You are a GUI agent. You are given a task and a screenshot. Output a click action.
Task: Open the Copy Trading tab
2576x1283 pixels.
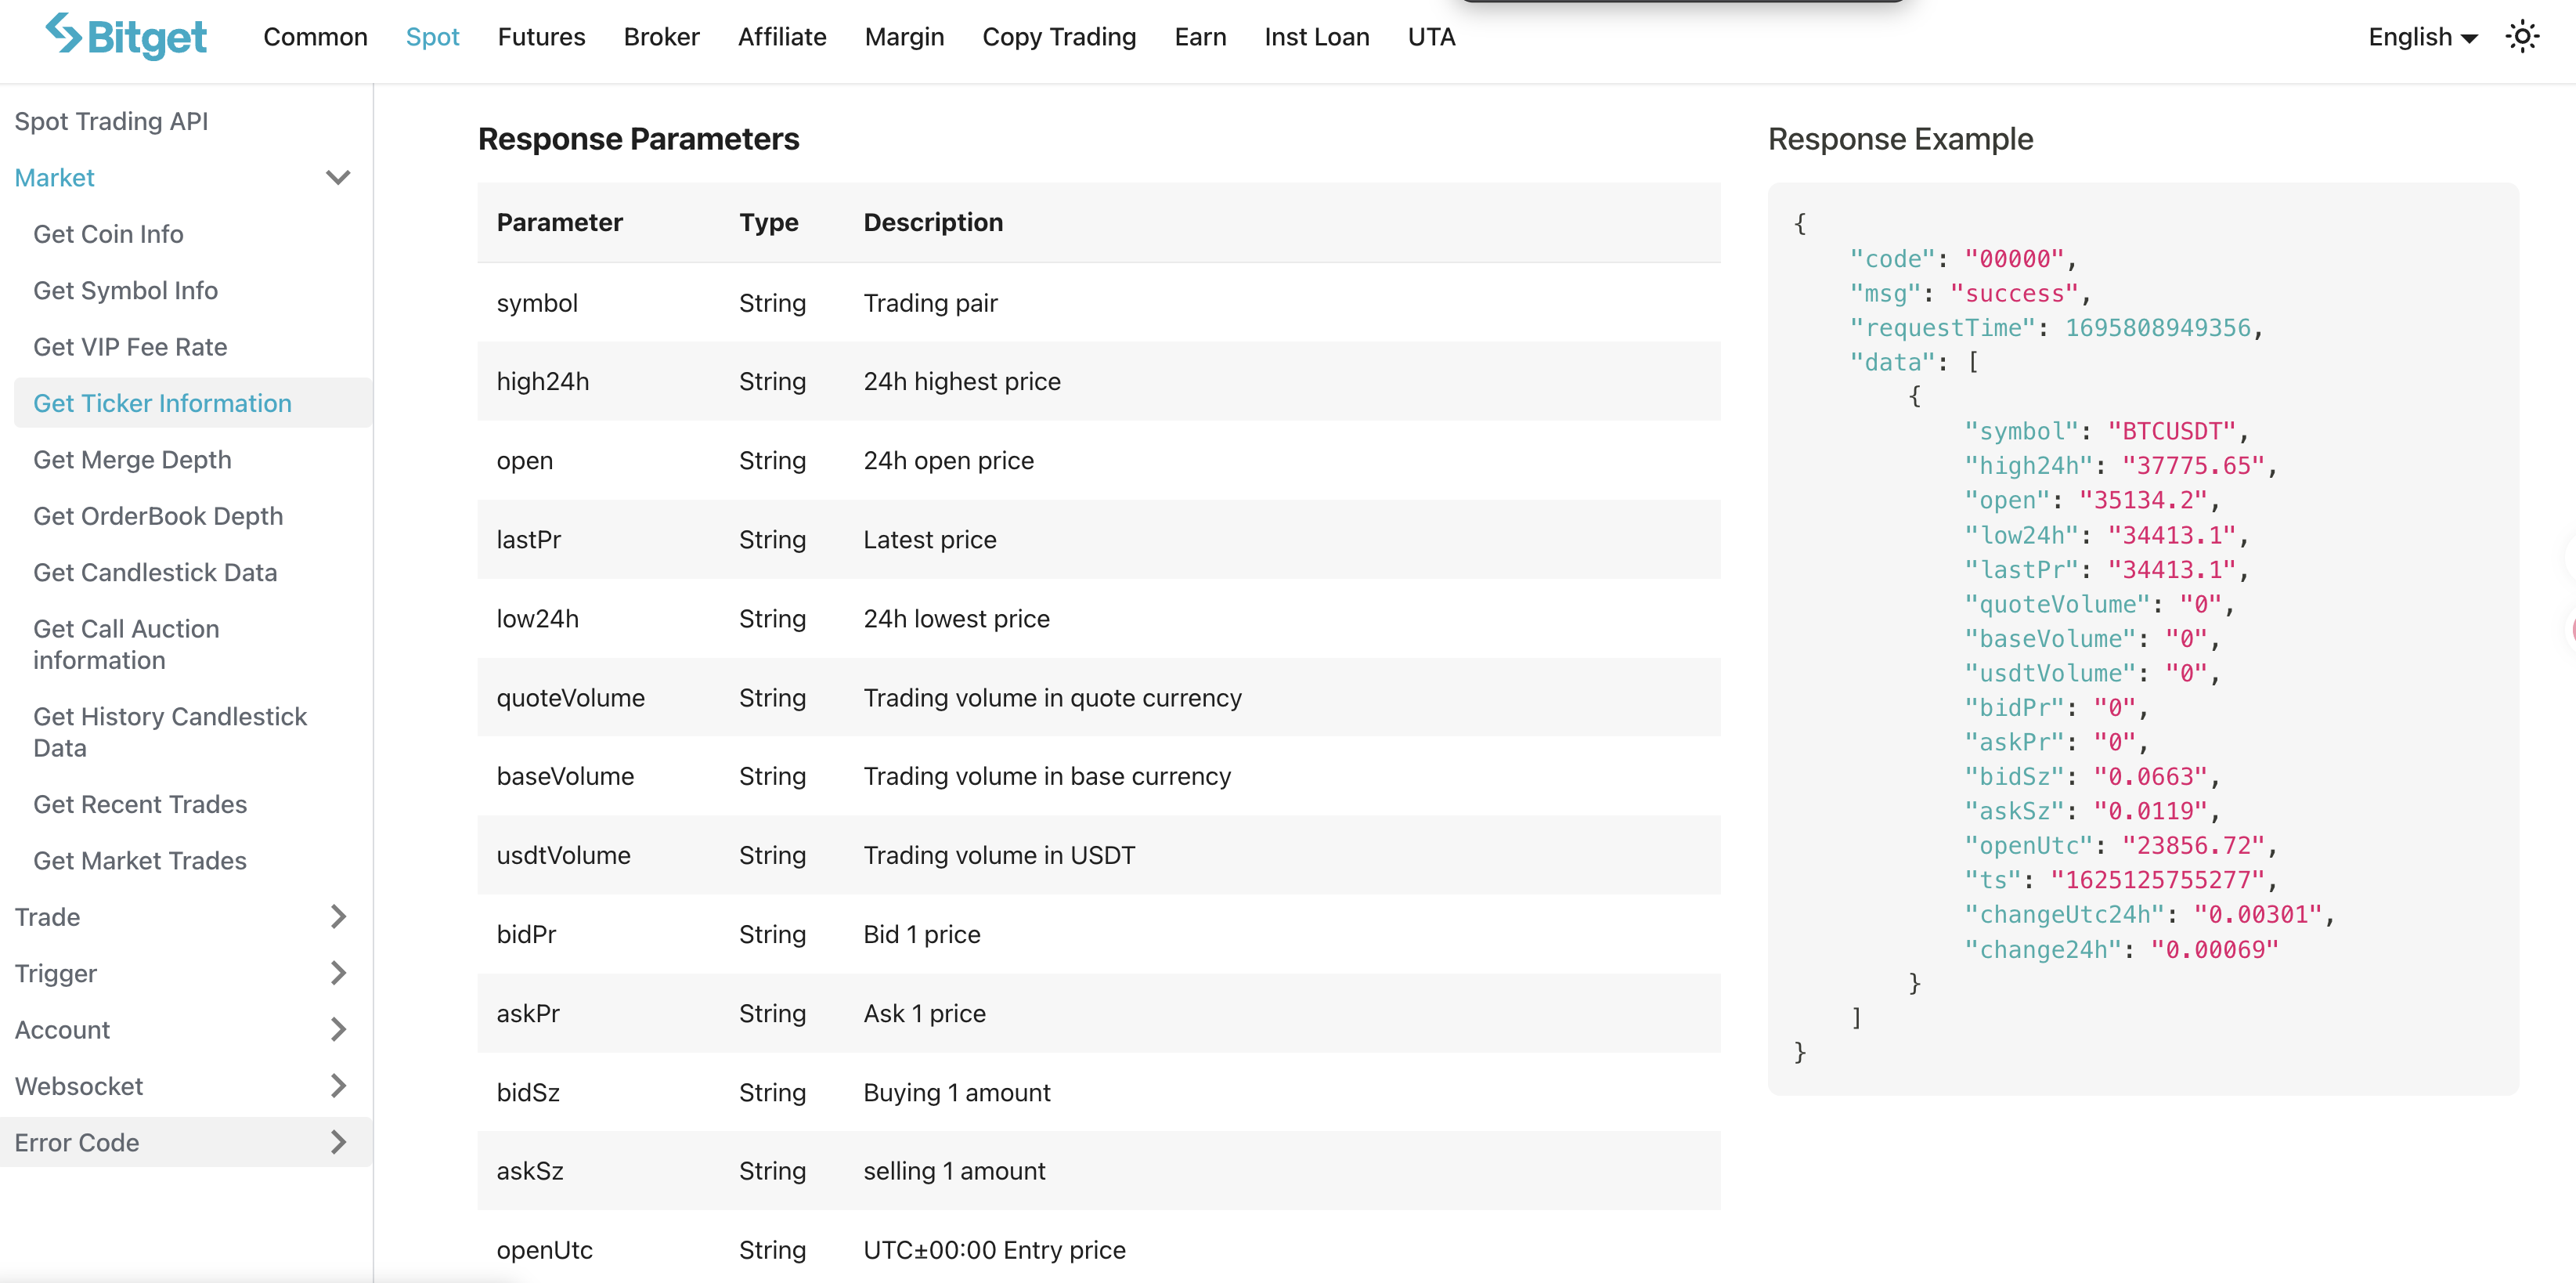[x=1058, y=37]
